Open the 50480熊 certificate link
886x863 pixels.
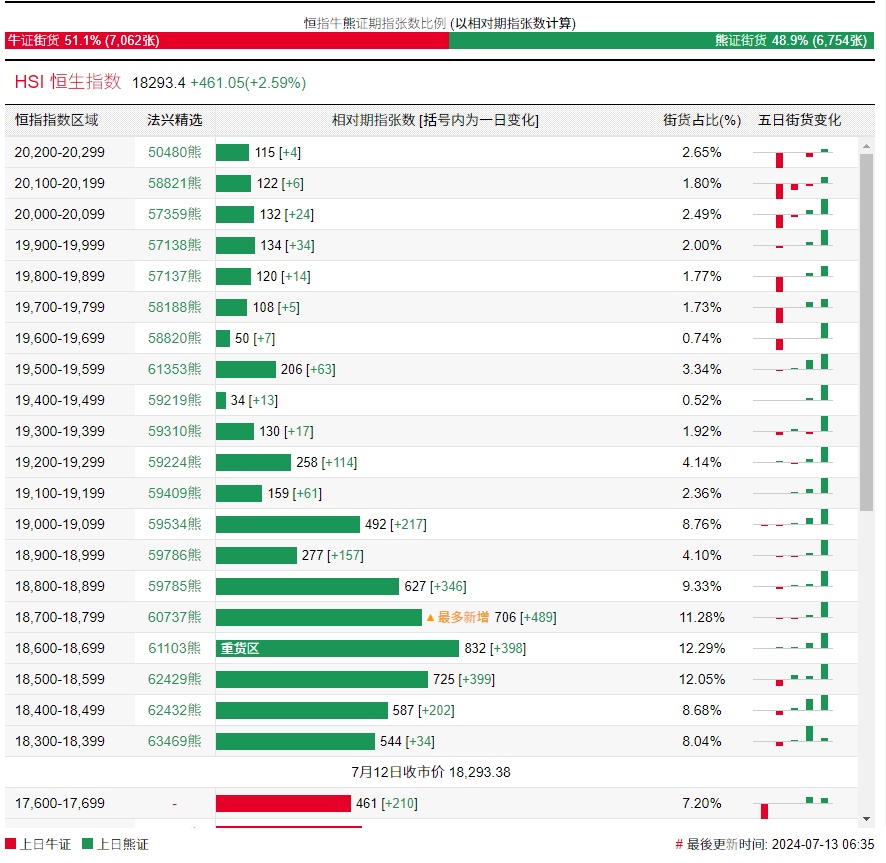click(174, 153)
